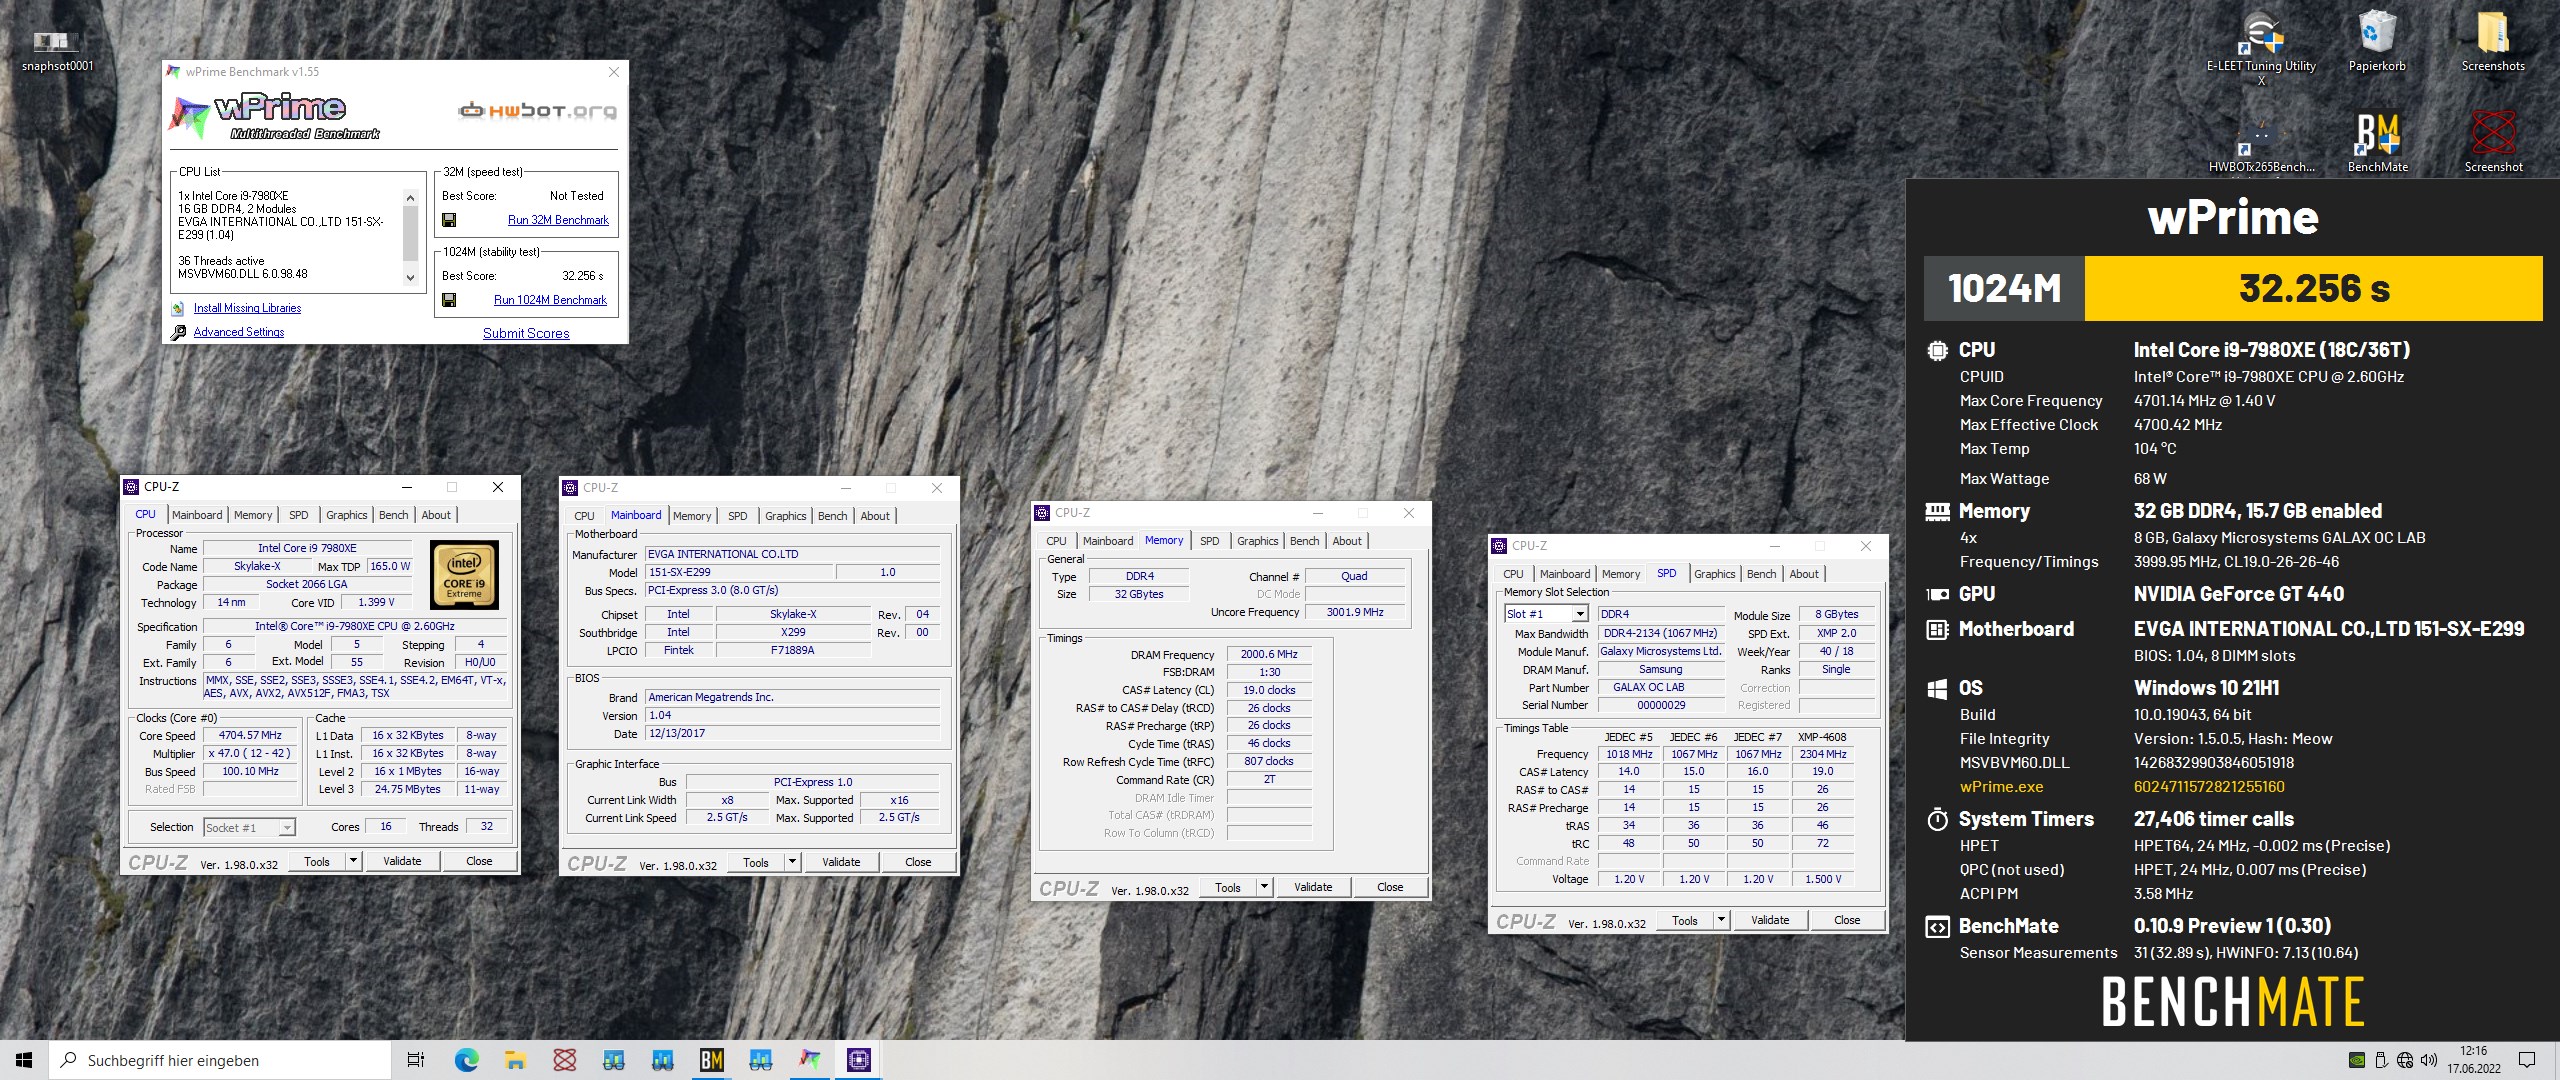The width and height of the screenshot is (2560, 1080).
Task: Open File Explorer from the taskbar
Action: coord(515,1060)
